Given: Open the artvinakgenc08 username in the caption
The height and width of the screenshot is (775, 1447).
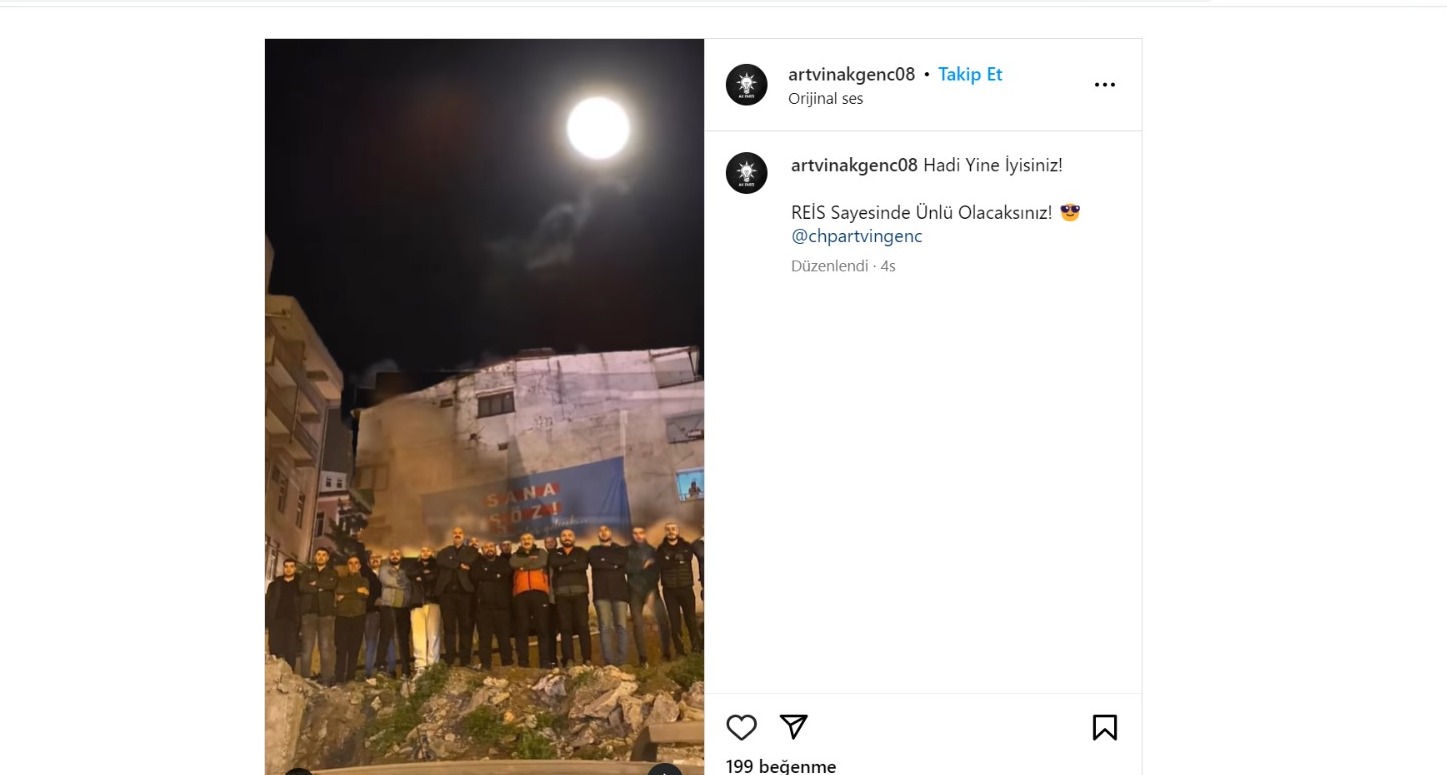Looking at the screenshot, I should point(854,165).
